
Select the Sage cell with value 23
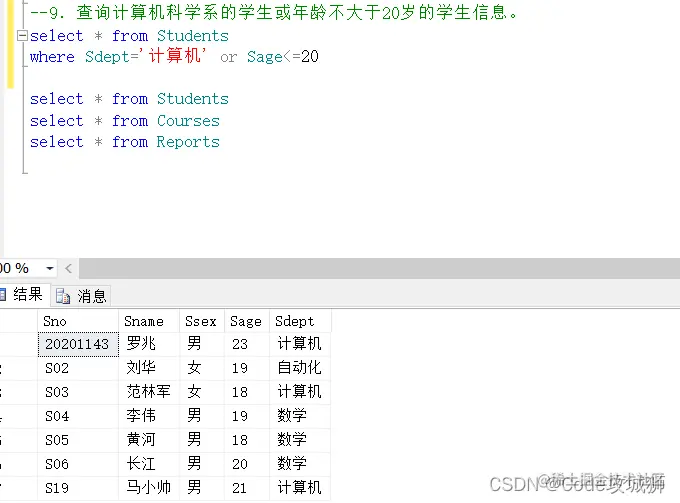247,344
